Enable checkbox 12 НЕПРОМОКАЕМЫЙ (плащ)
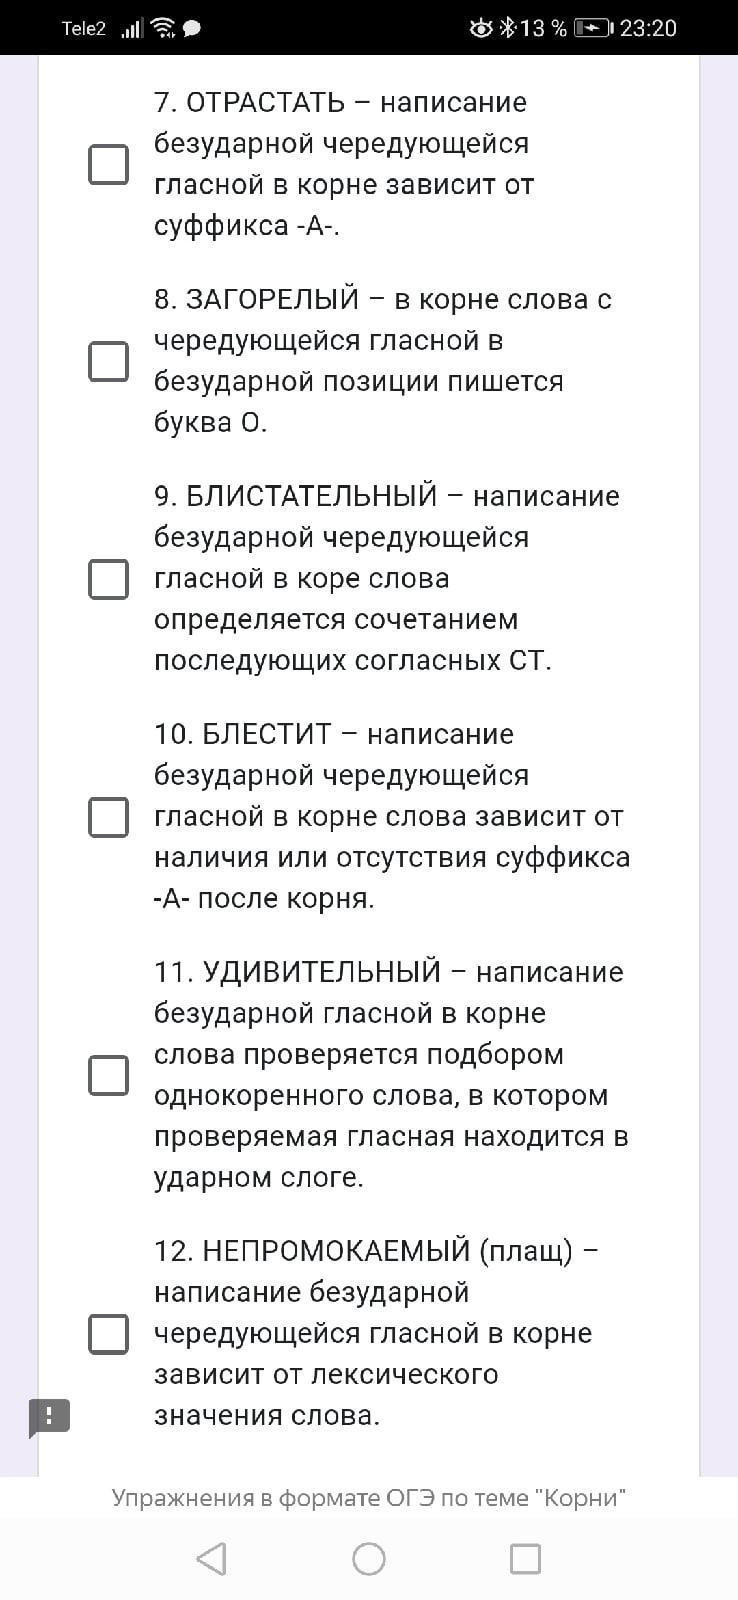 tap(109, 1333)
